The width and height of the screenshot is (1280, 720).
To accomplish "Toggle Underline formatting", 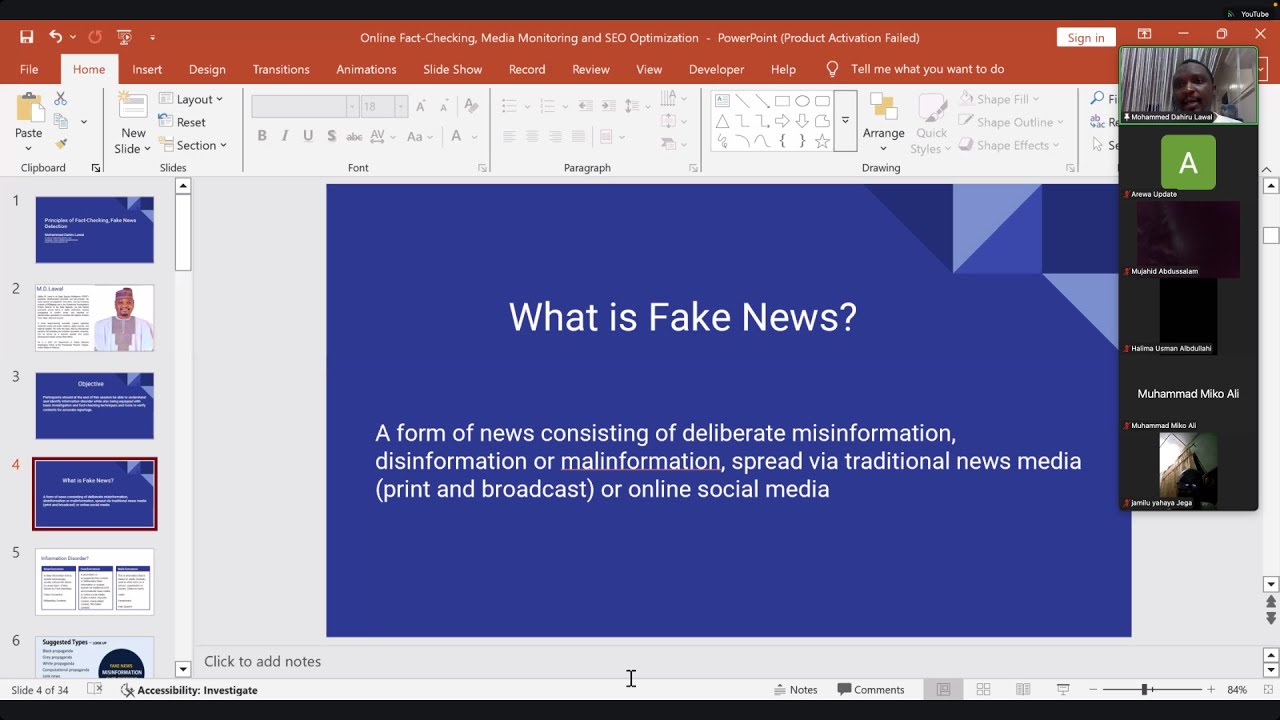I will (x=308, y=136).
